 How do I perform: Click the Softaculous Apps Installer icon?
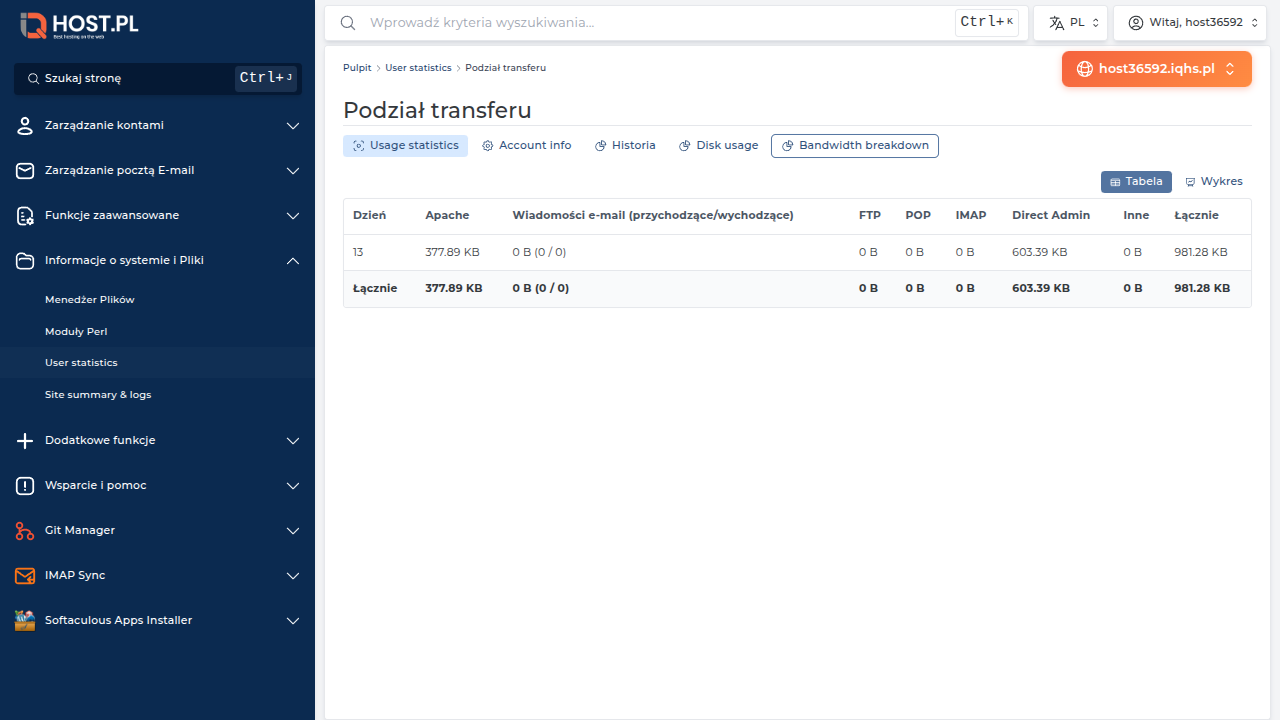25,620
